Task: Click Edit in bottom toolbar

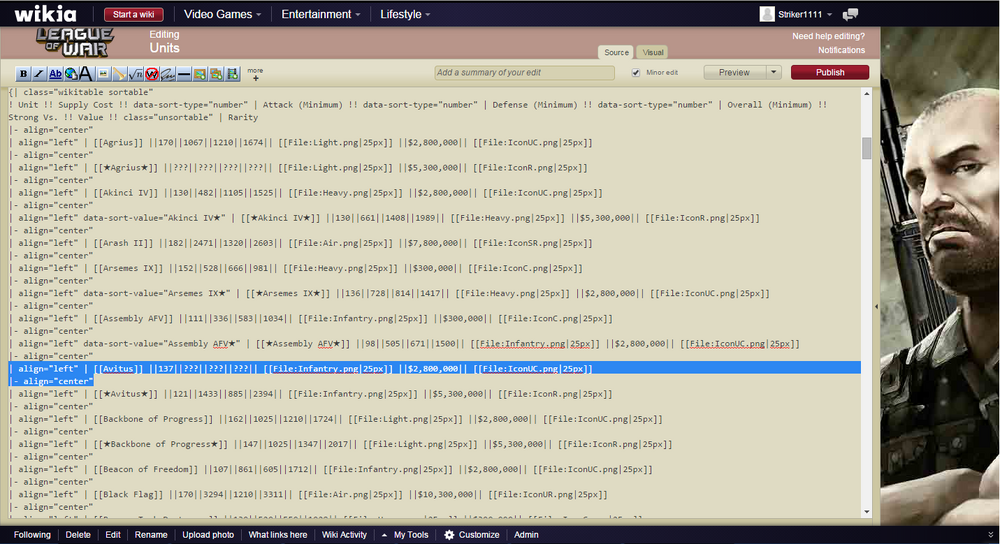Action: (113, 534)
